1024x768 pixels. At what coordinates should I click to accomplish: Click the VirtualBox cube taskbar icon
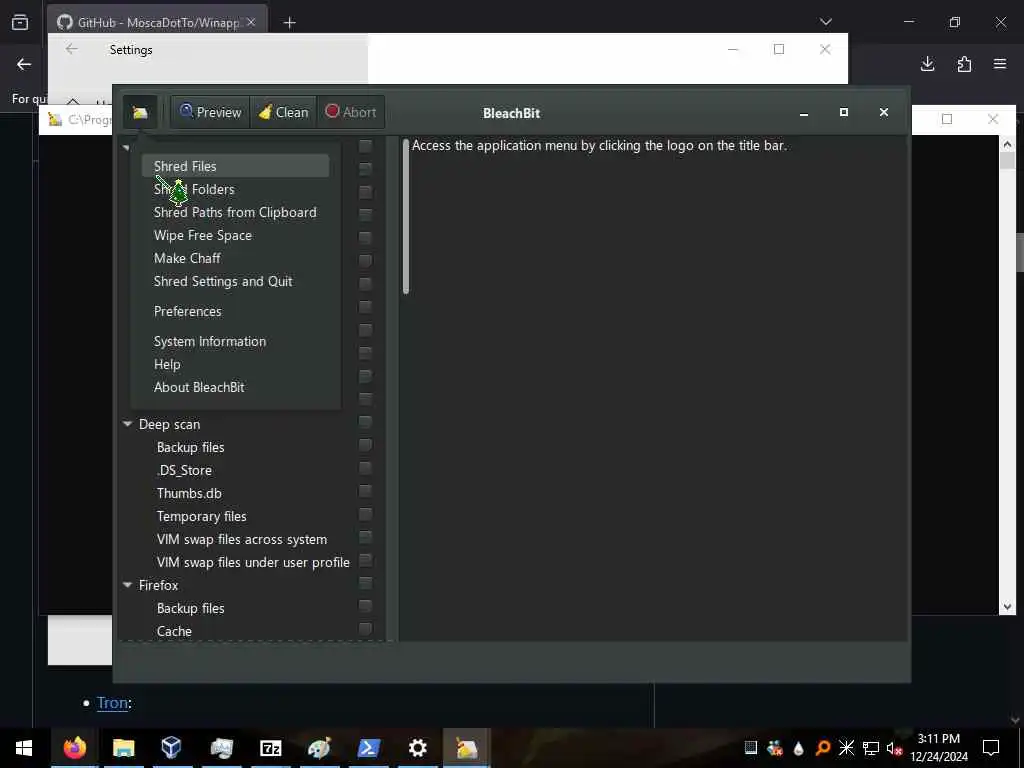coord(171,748)
